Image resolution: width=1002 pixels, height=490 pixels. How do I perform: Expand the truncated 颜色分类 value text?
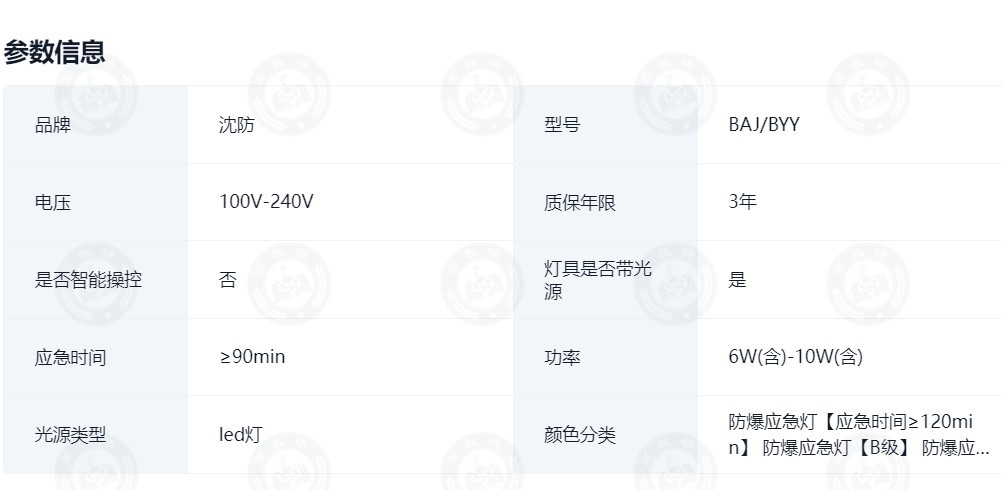(x=859, y=434)
